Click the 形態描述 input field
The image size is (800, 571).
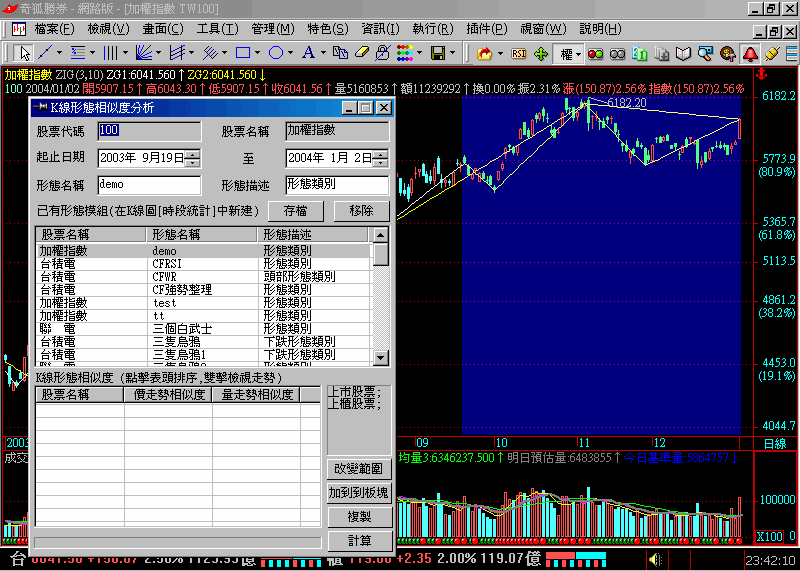point(337,185)
